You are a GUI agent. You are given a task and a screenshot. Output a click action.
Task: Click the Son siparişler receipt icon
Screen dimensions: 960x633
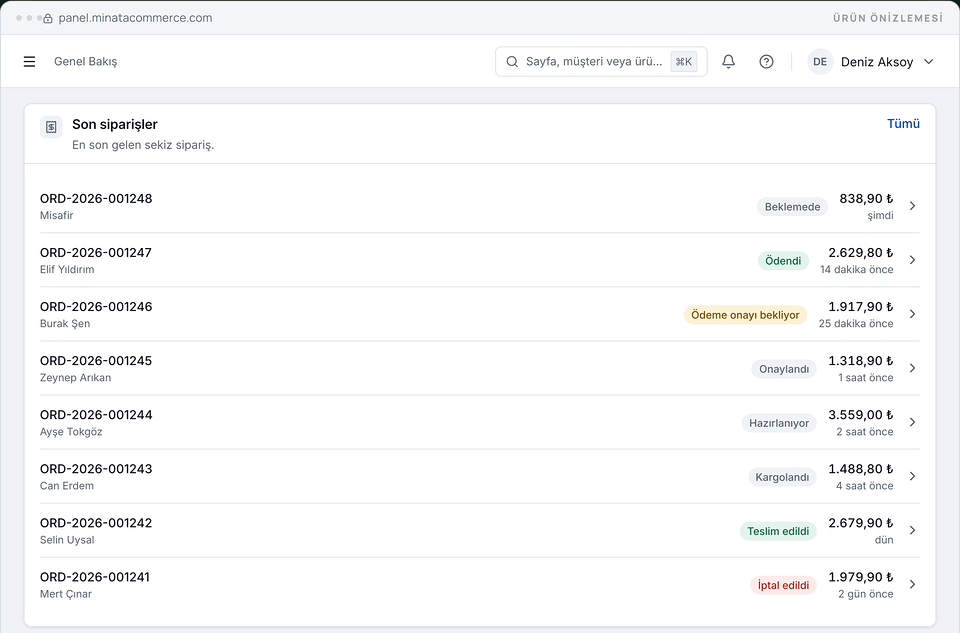tap(51, 127)
